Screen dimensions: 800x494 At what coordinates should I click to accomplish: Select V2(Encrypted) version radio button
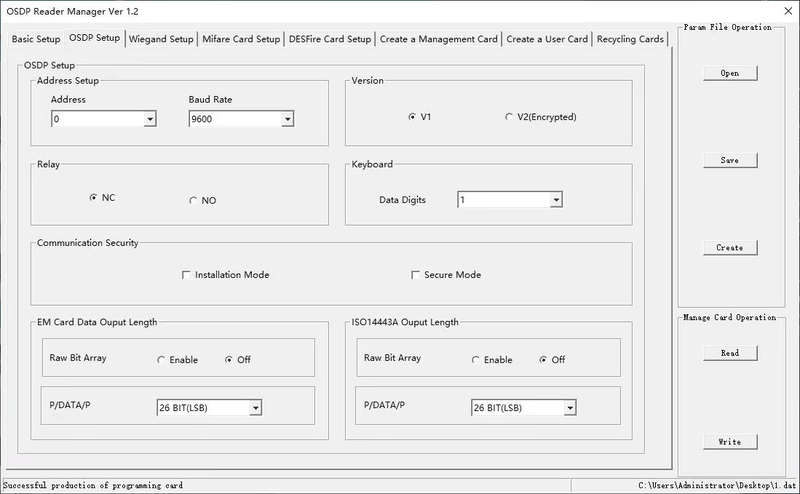tap(509, 117)
